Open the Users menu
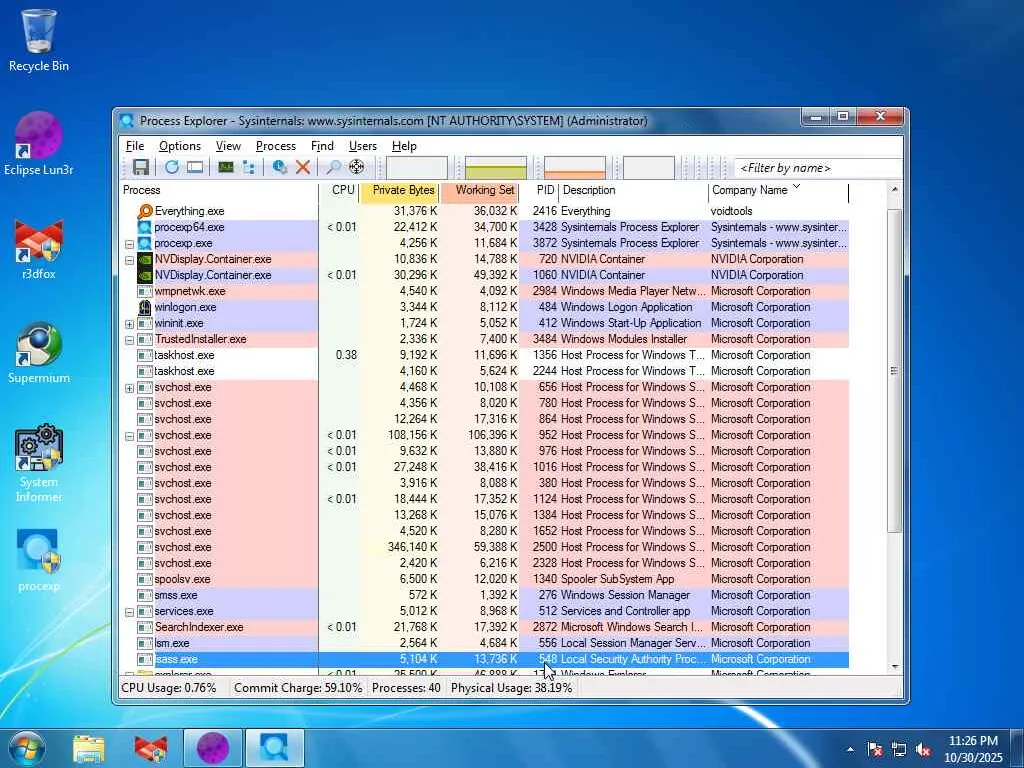 point(362,146)
